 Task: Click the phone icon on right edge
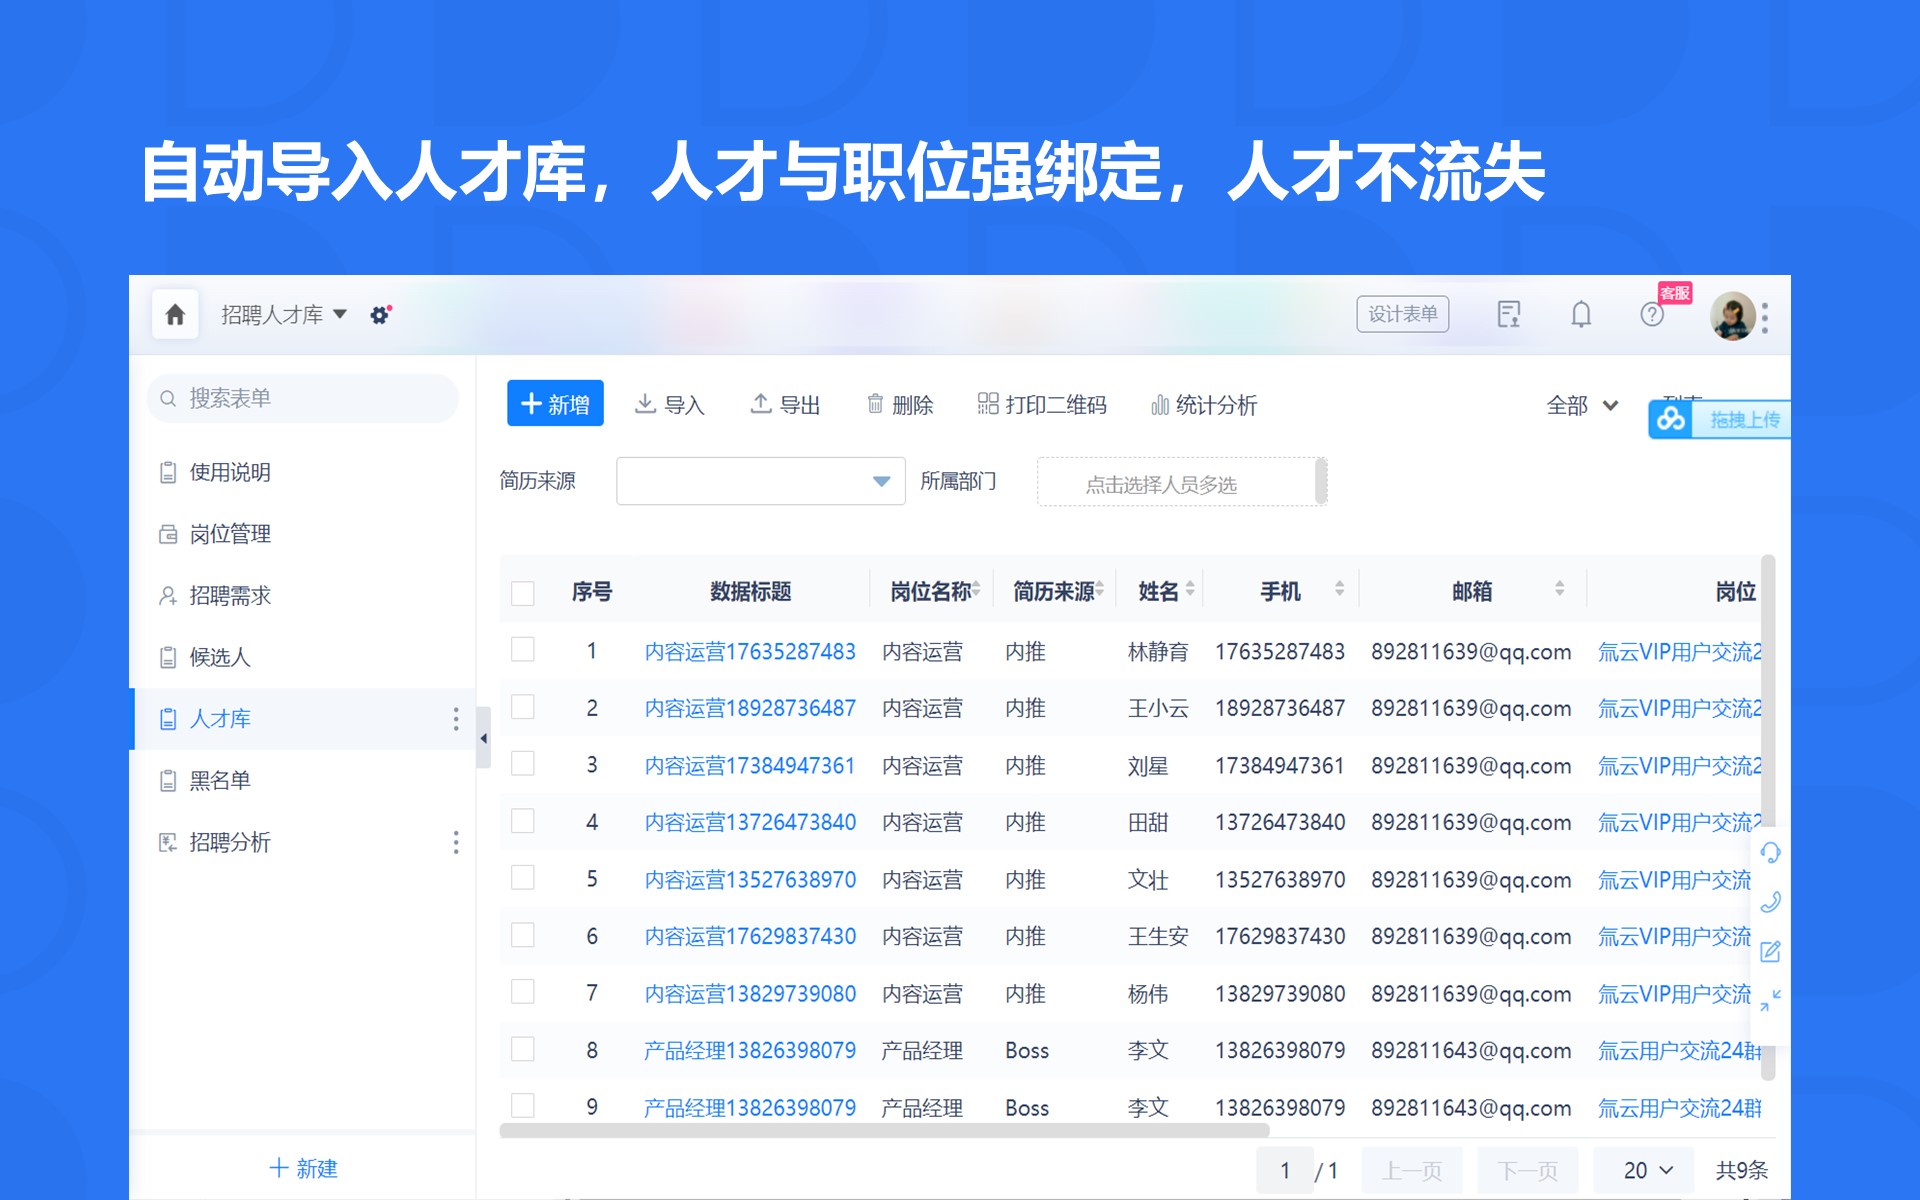(x=1770, y=902)
